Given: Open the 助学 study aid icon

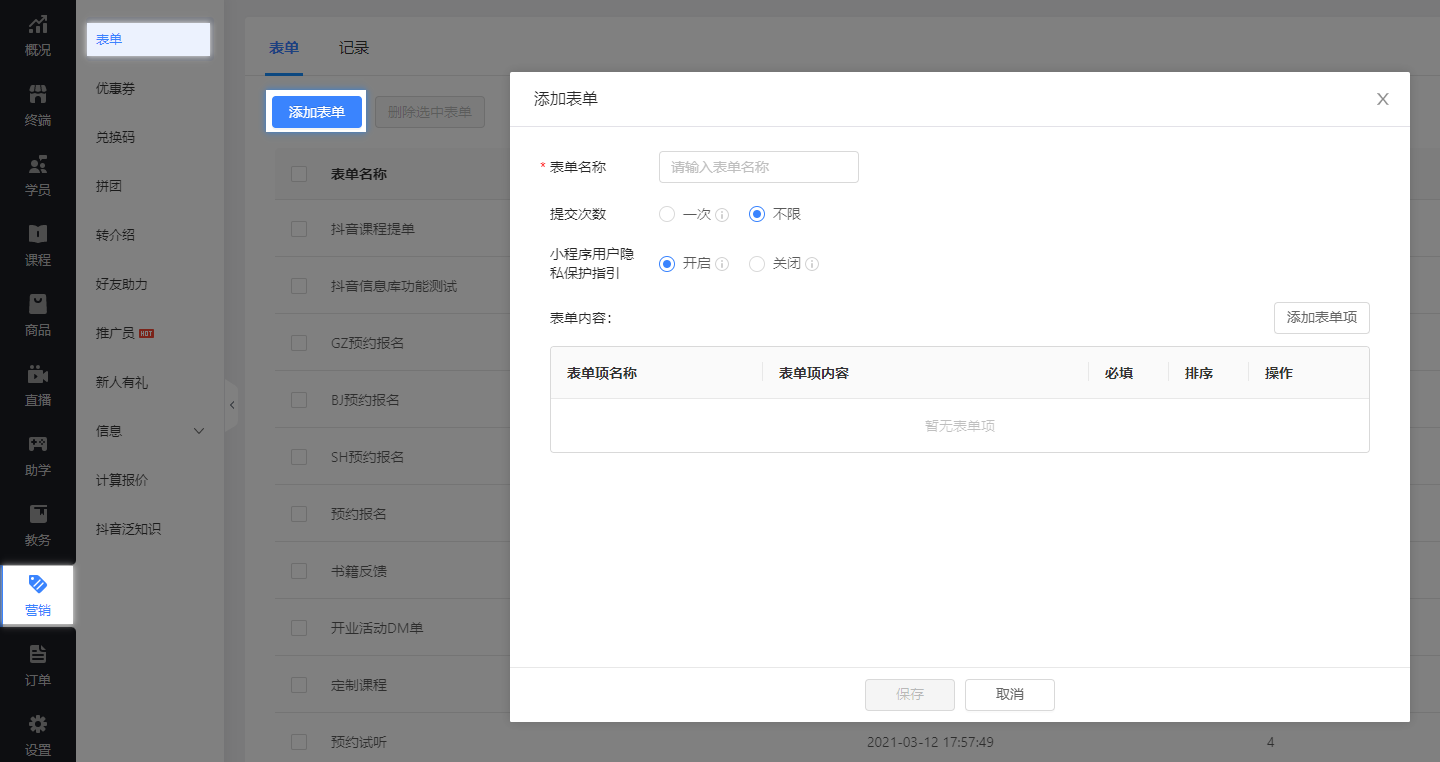Looking at the screenshot, I should (x=38, y=444).
